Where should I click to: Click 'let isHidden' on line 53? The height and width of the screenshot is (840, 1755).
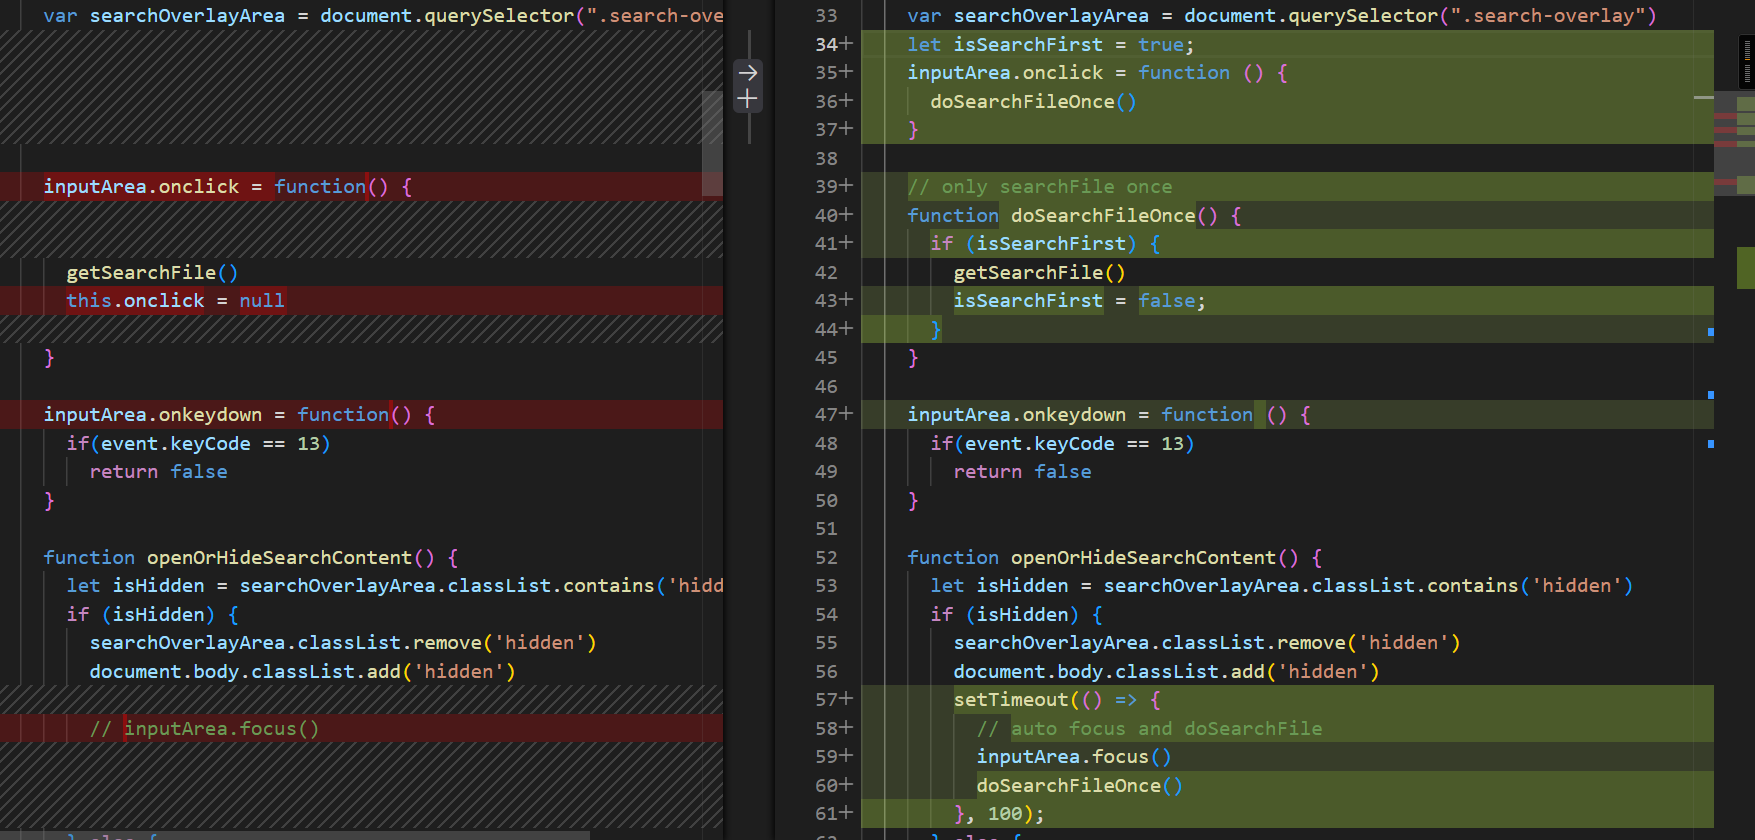click(999, 585)
